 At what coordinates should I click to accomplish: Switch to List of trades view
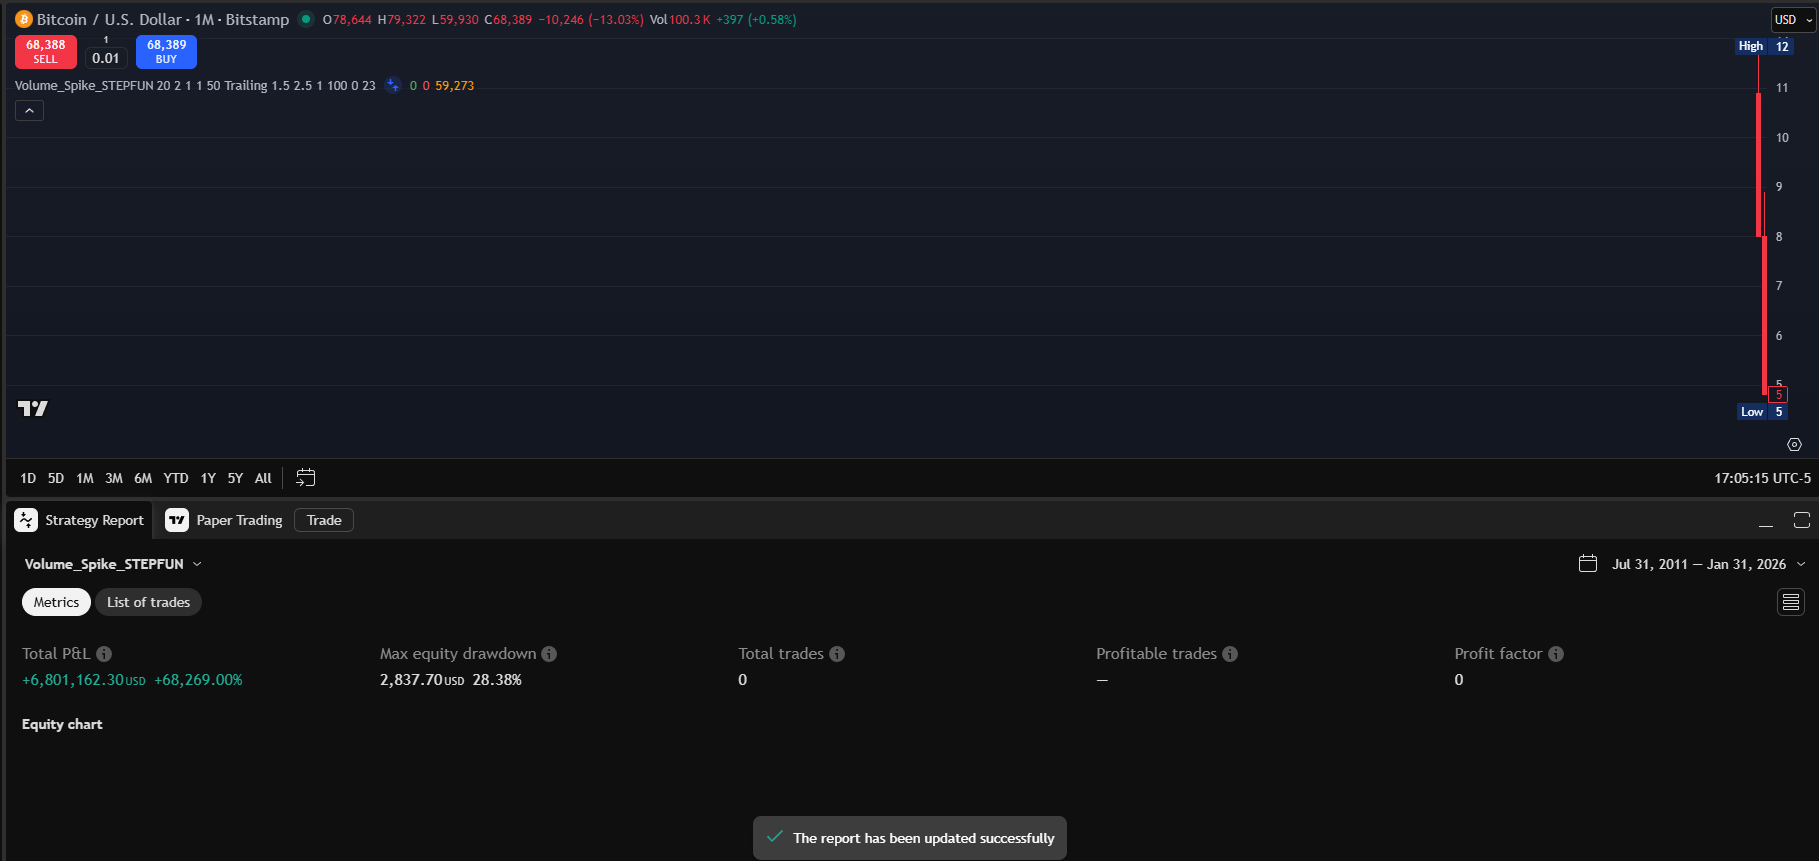pos(148,602)
